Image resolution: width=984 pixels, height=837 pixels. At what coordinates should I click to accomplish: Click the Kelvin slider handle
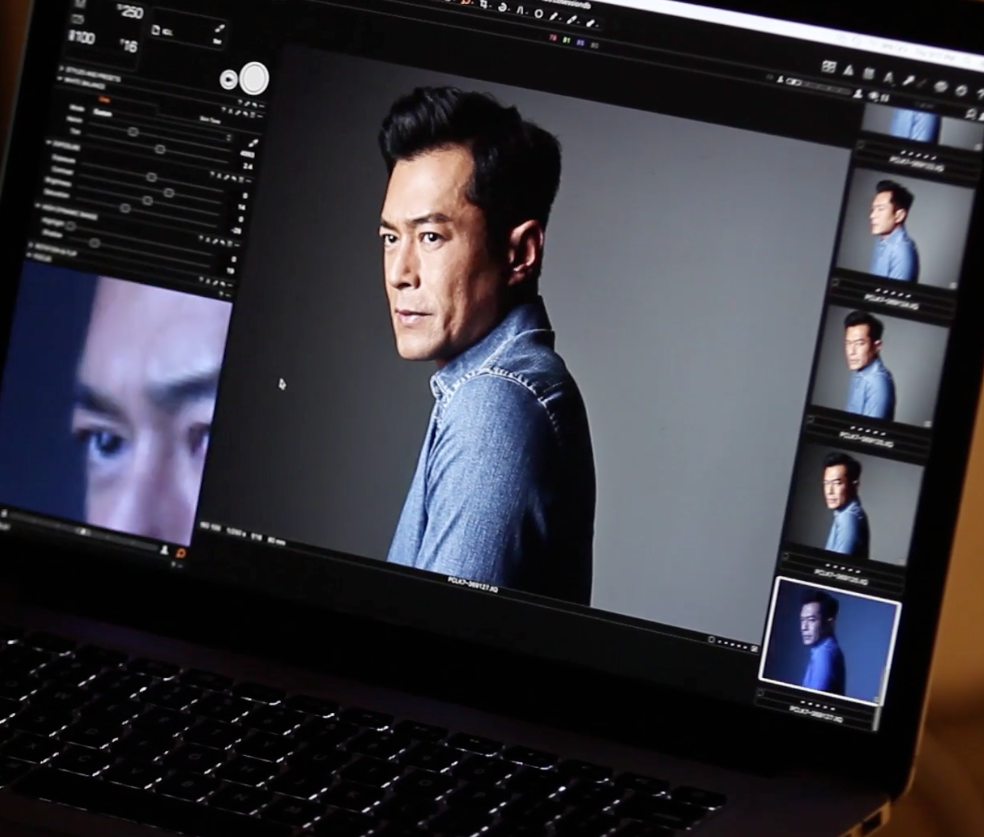pos(133,132)
